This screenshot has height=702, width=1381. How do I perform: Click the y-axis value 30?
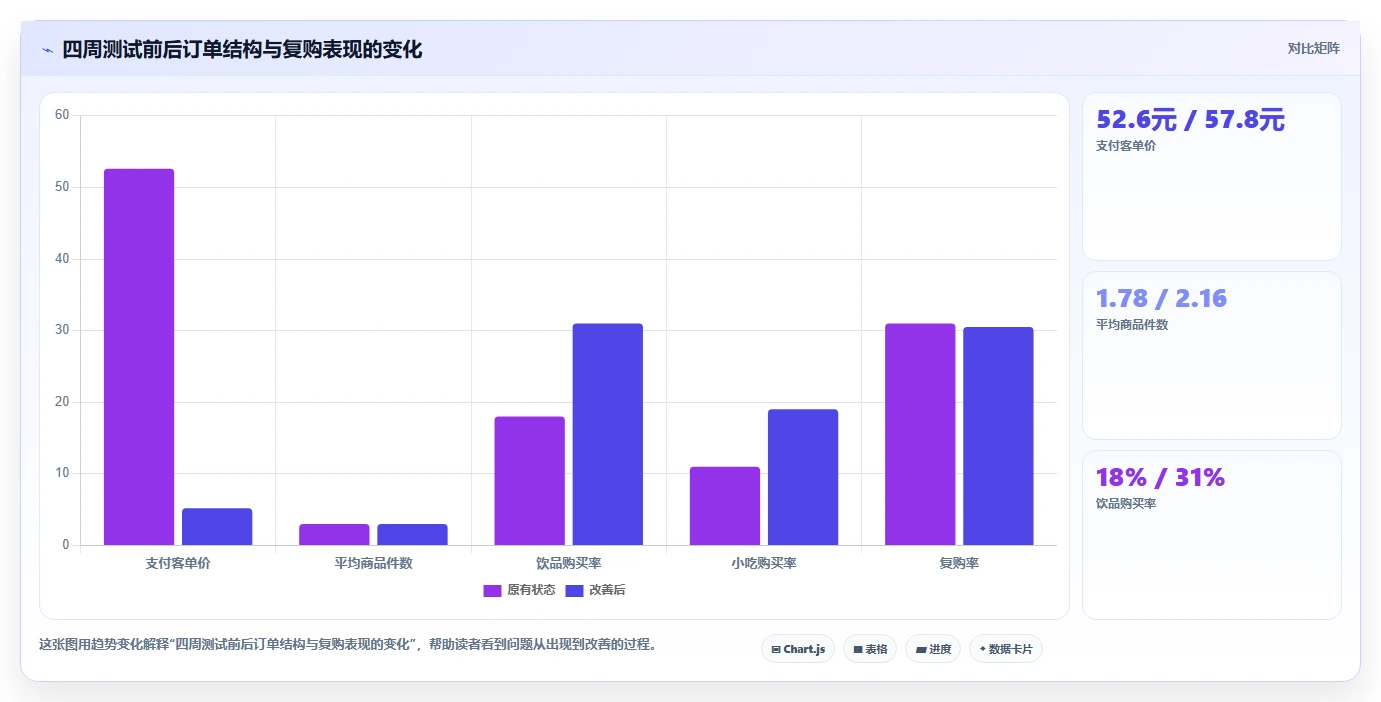point(62,330)
